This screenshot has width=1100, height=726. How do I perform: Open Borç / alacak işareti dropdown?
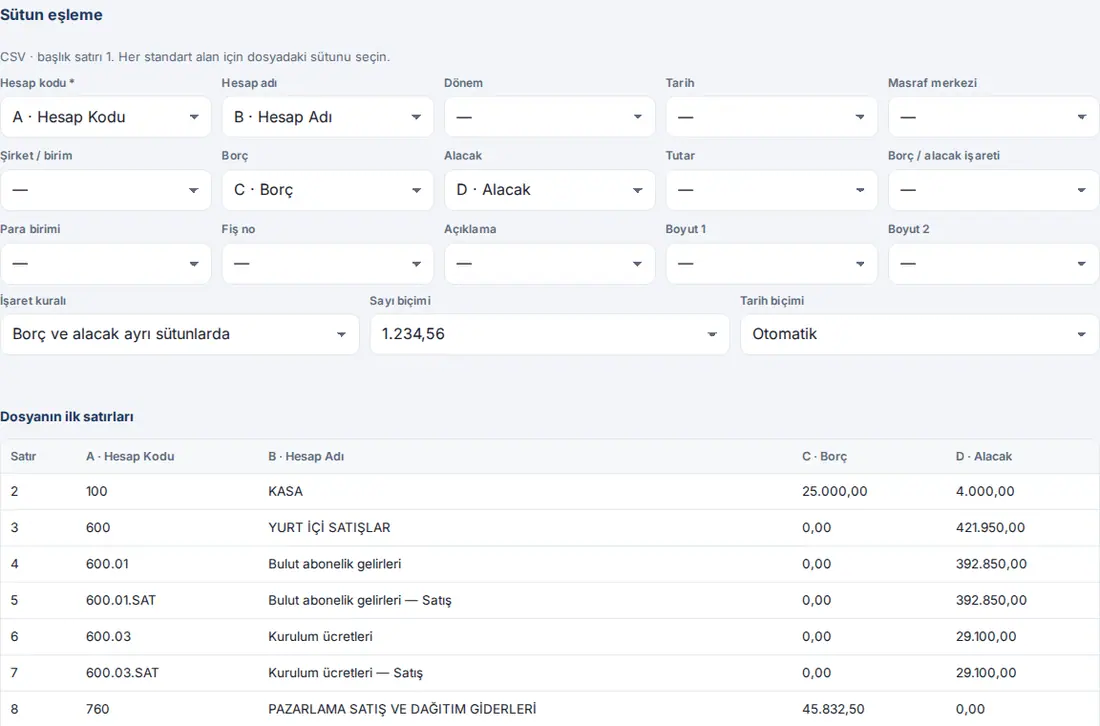pos(993,190)
